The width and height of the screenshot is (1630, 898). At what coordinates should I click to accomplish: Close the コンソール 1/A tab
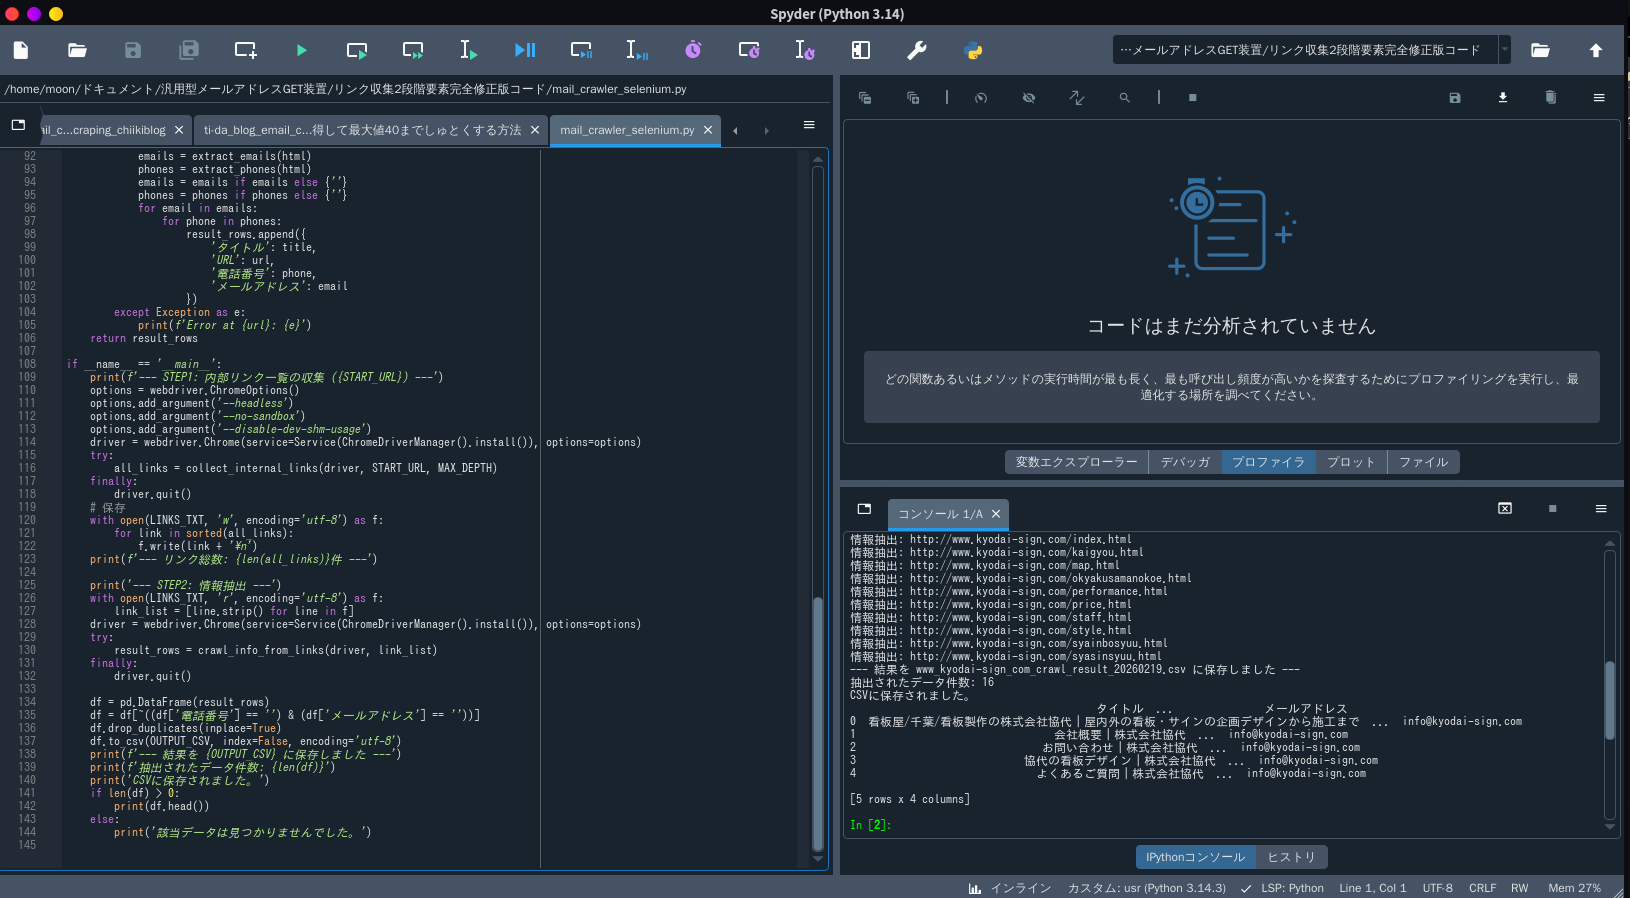pyautogui.click(x=996, y=514)
